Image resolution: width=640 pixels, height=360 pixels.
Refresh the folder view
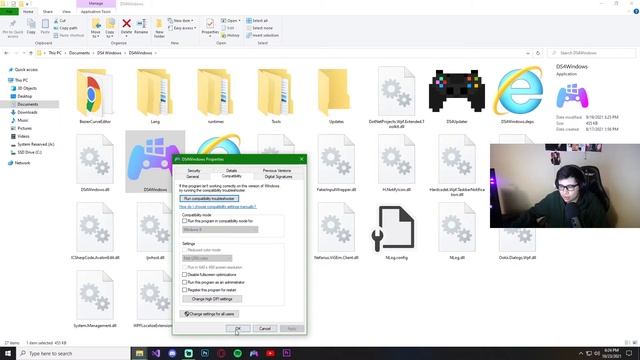tap(538, 53)
